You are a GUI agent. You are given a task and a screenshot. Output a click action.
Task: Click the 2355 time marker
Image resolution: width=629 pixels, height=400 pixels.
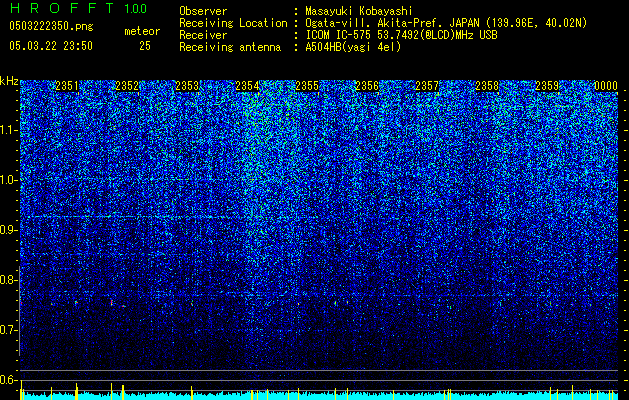(307, 86)
